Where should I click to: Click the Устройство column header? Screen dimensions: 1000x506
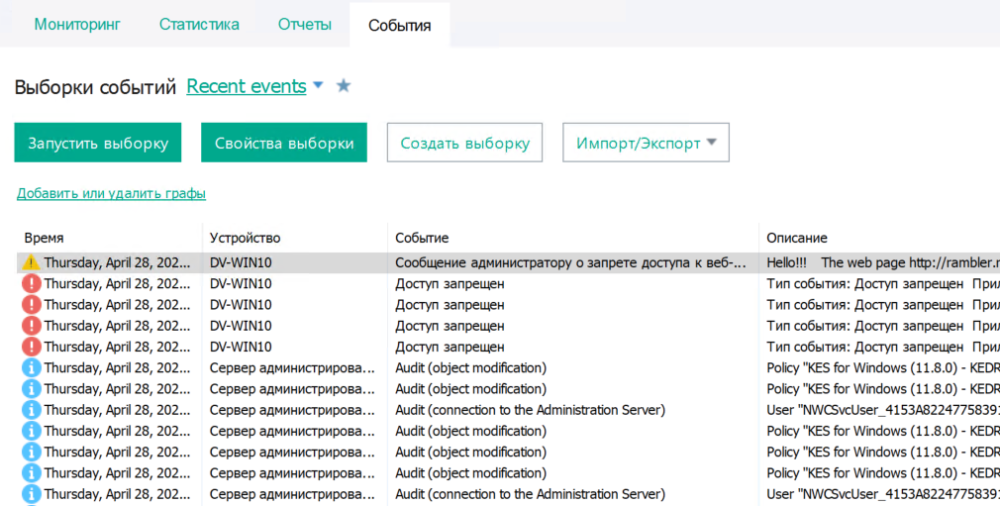pyautogui.click(x=245, y=238)
